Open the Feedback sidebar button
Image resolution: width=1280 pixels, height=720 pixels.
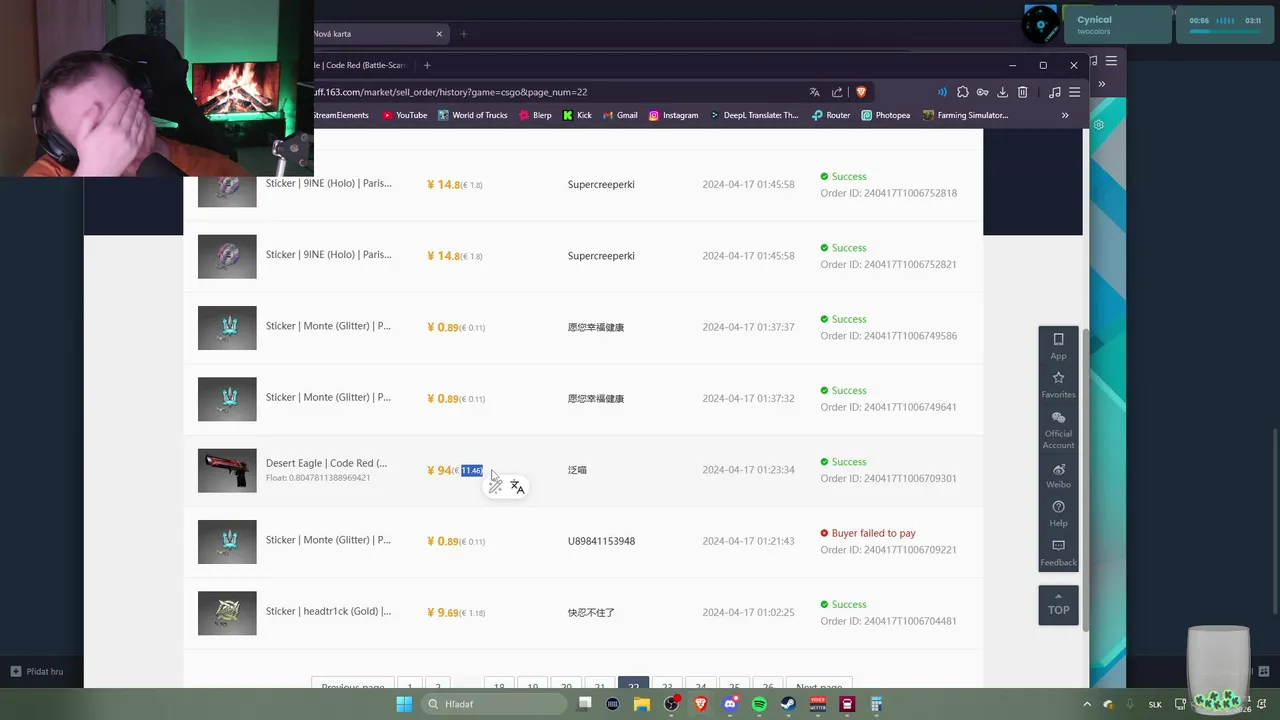1058,553
